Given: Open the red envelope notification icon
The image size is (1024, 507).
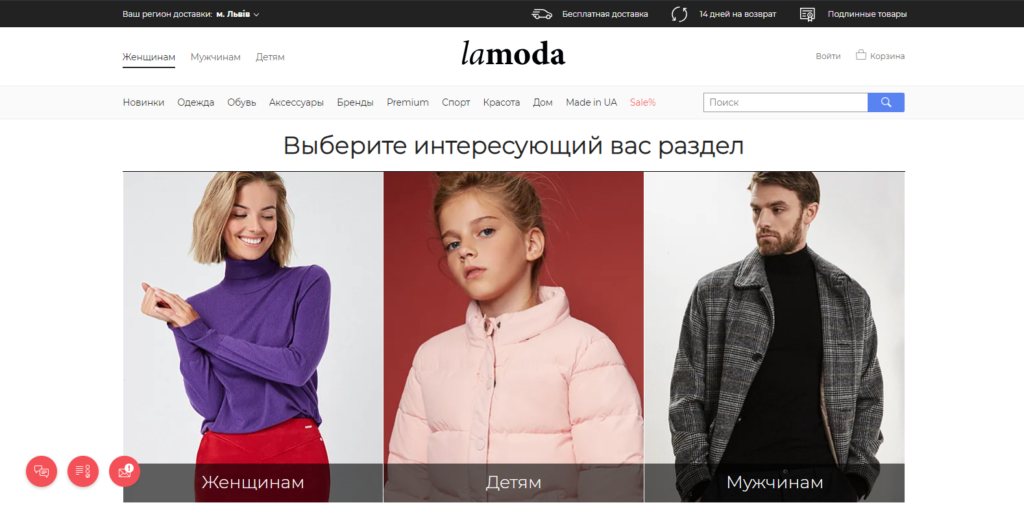Looking at the screenshot, I should pos(125,471).
